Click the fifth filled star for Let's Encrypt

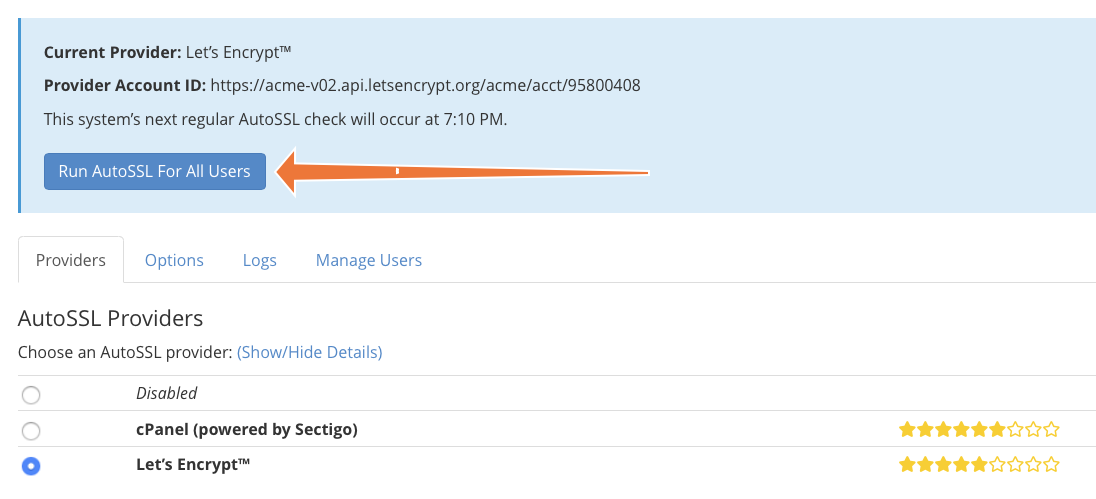click(980, 465)
